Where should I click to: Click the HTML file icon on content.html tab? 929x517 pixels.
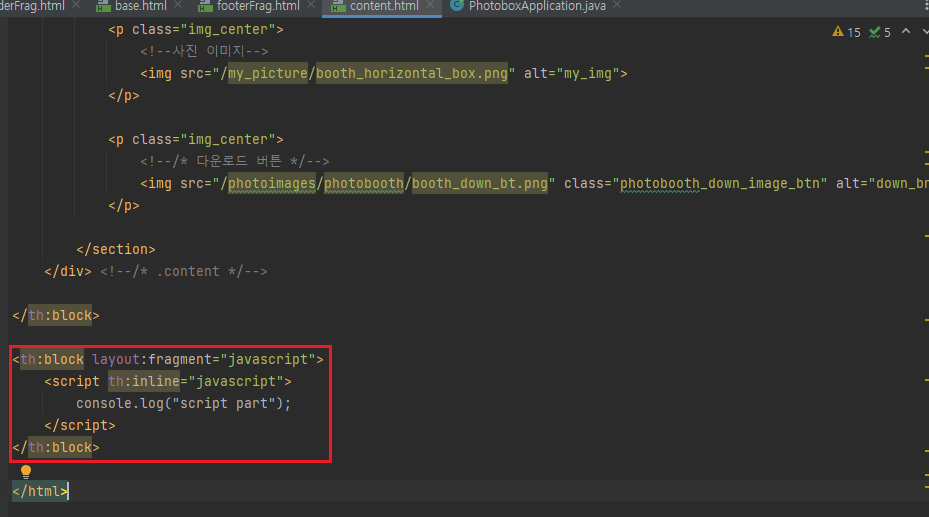[x=338, y=6]
